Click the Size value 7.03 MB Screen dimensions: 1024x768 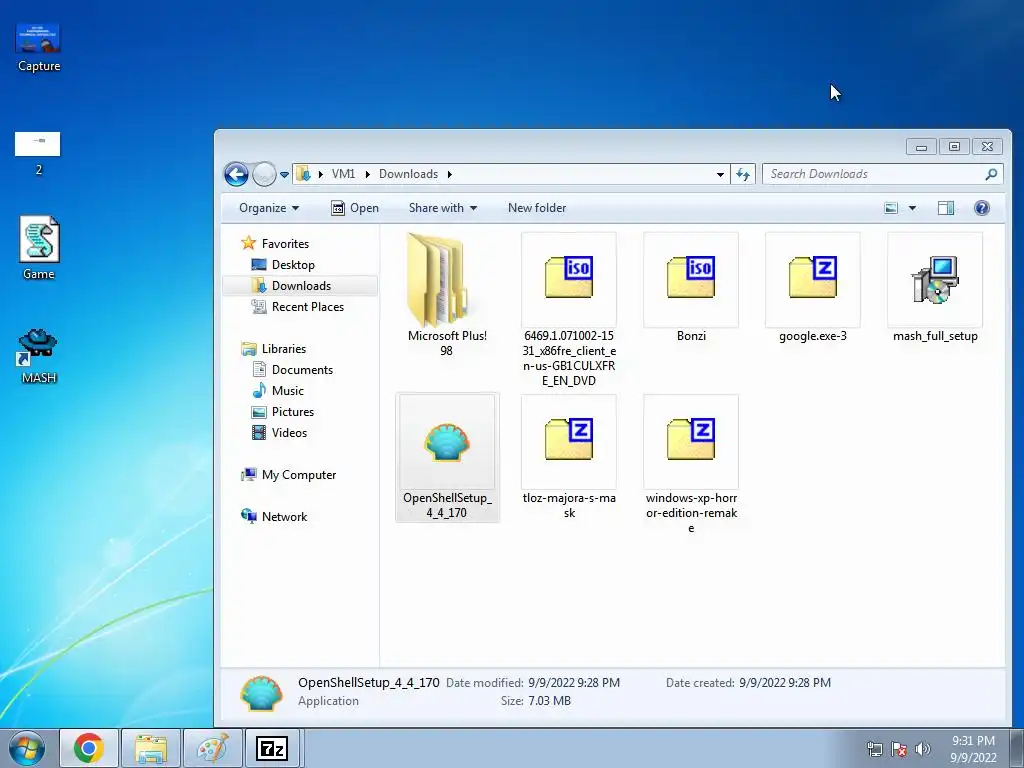coord(549,701)
